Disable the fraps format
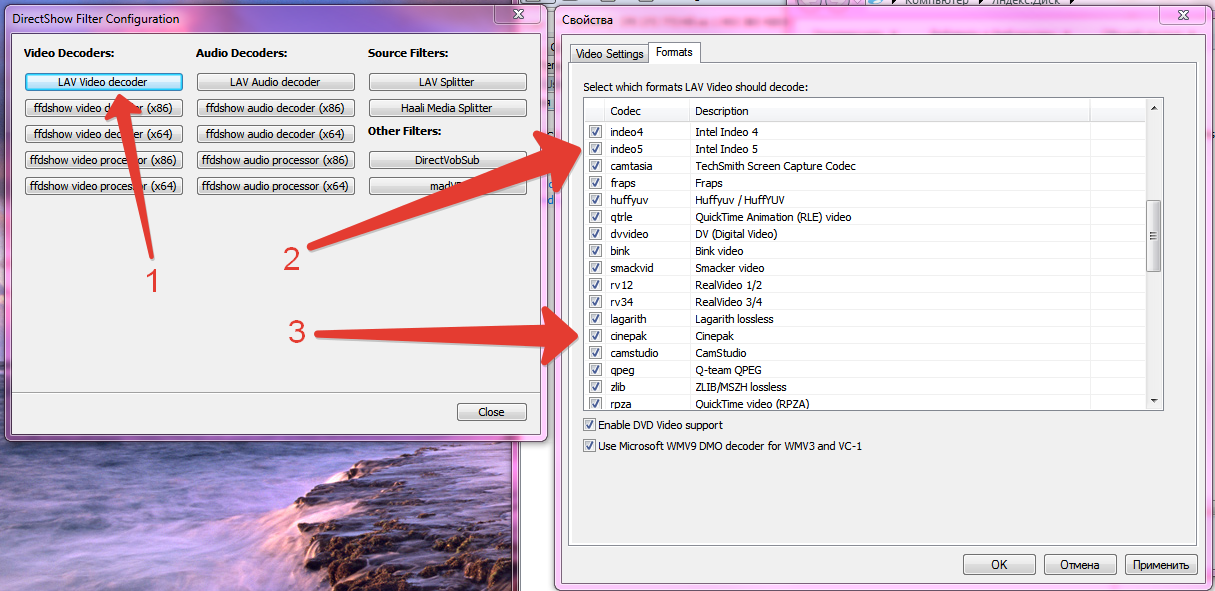This screenshot has height=591, width=1215. coord(594,182)
